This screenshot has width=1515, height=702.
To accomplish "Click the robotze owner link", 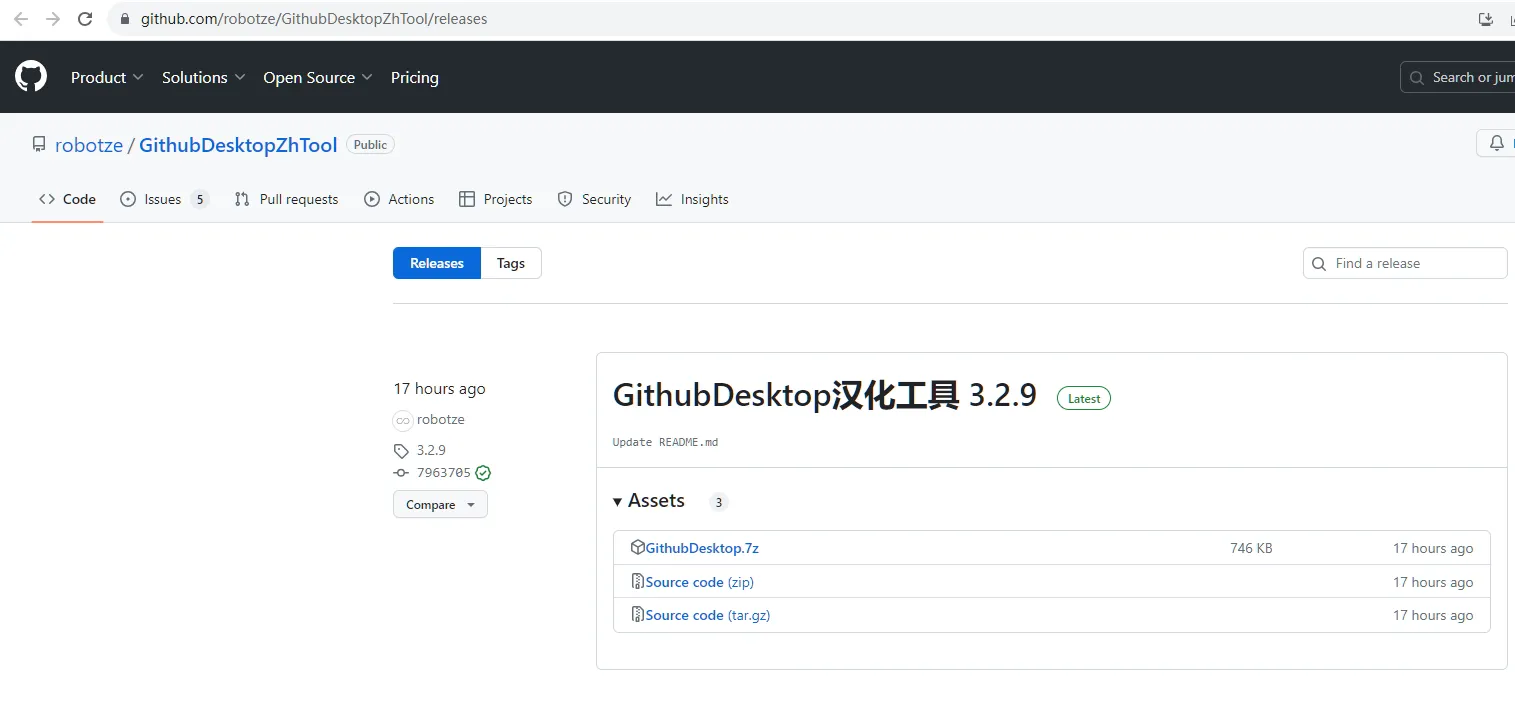I will (89, 145).
